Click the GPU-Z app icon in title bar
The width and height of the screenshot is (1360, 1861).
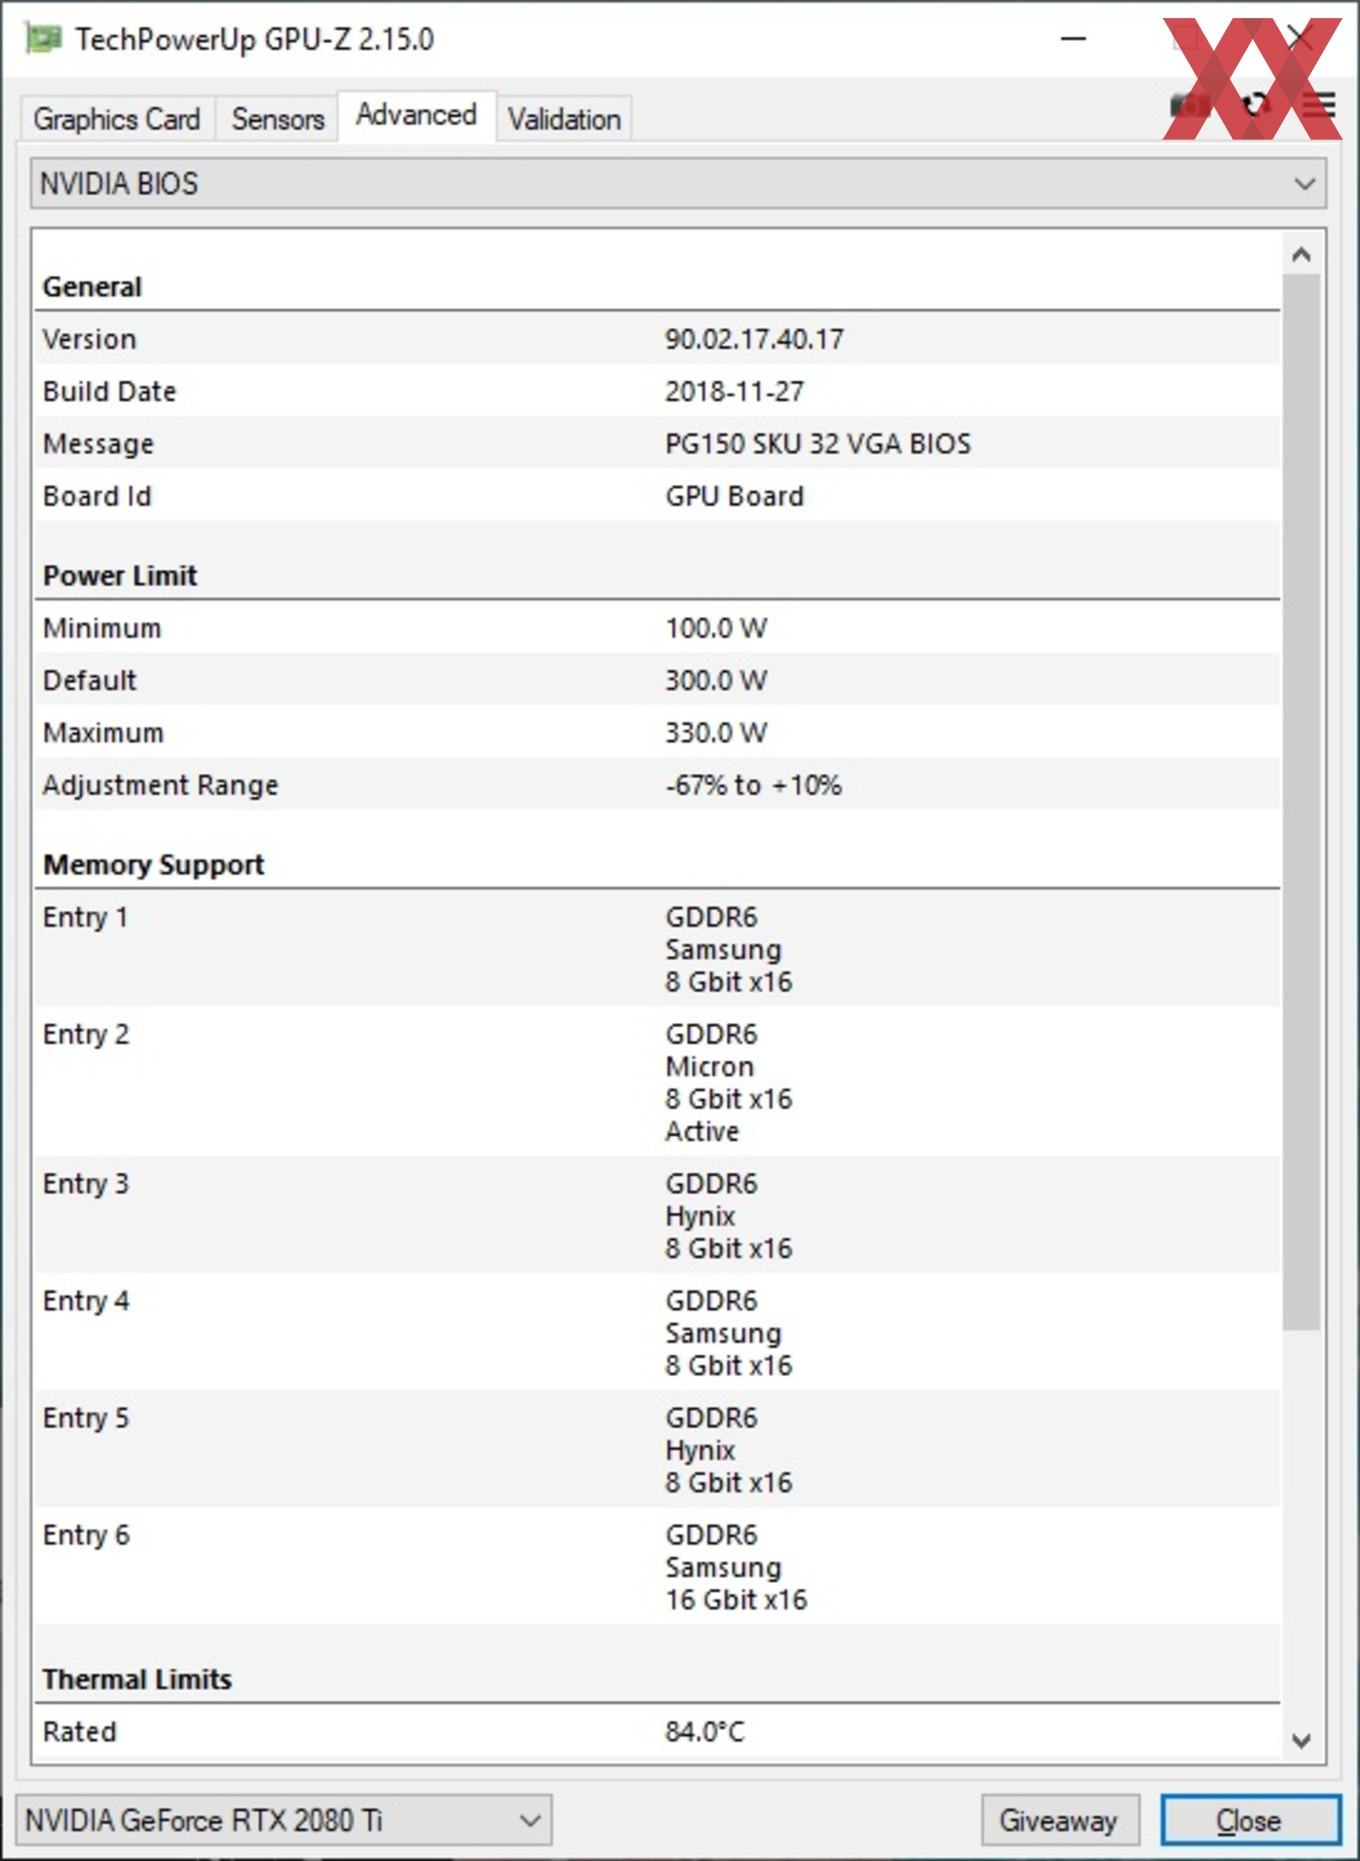click(42, 40)
